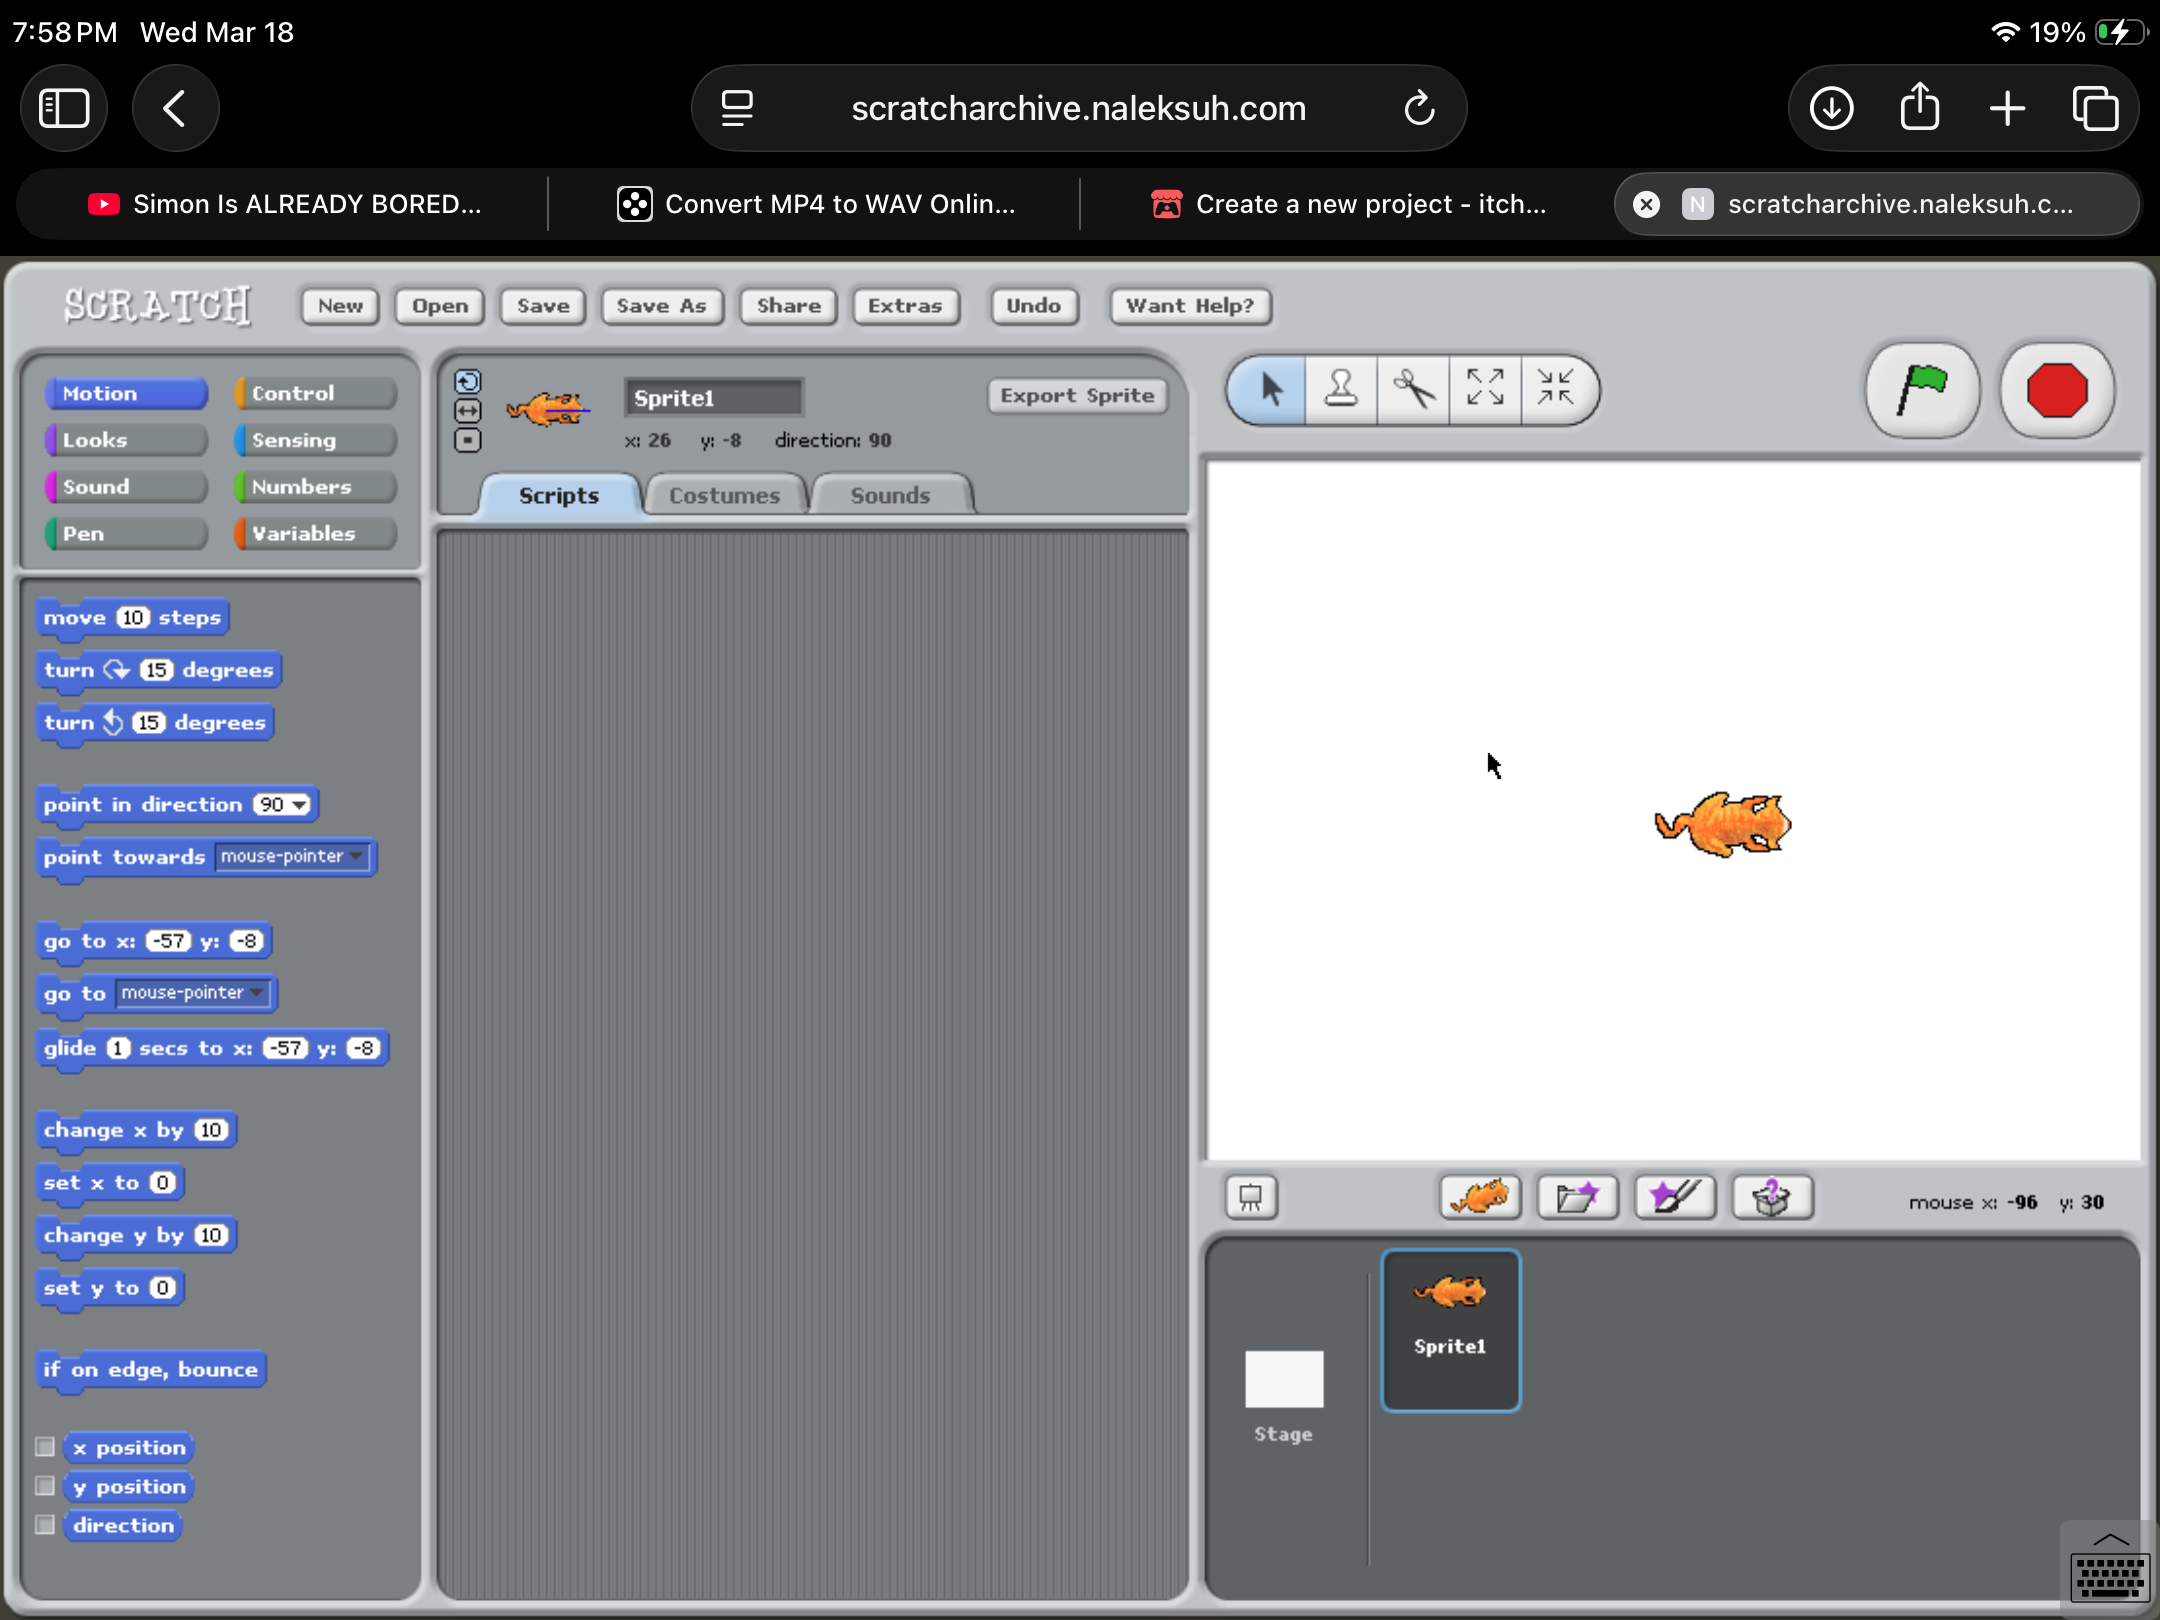The image size is (2160, 1620).
Task: Expand the point towards mouse-pointer dropdown
Action: [356, 857]
